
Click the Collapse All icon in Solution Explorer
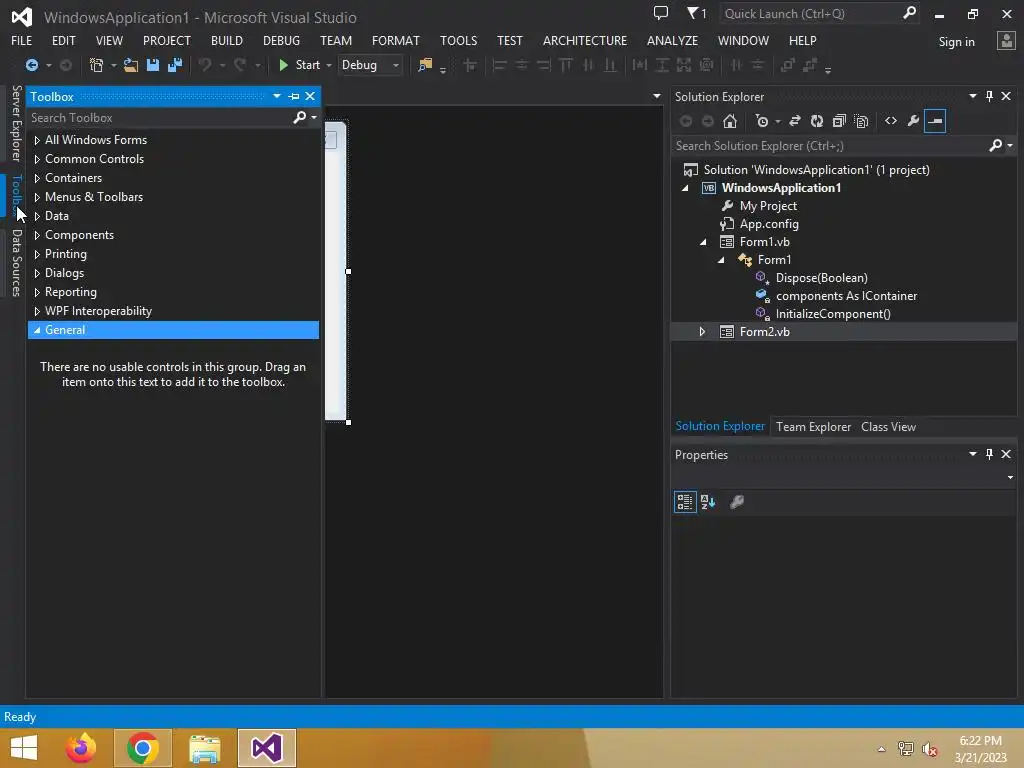pos(839,121)
